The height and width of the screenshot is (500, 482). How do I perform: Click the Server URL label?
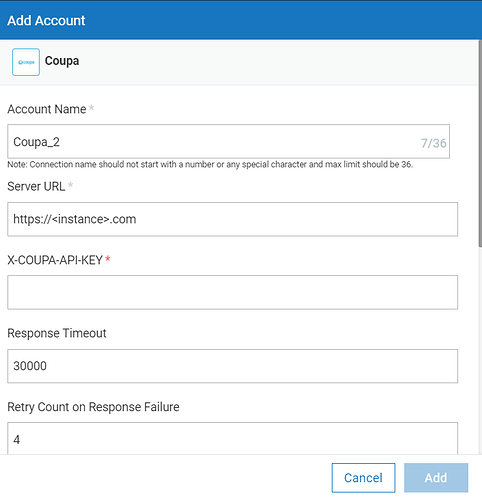[x=36, y=186]
